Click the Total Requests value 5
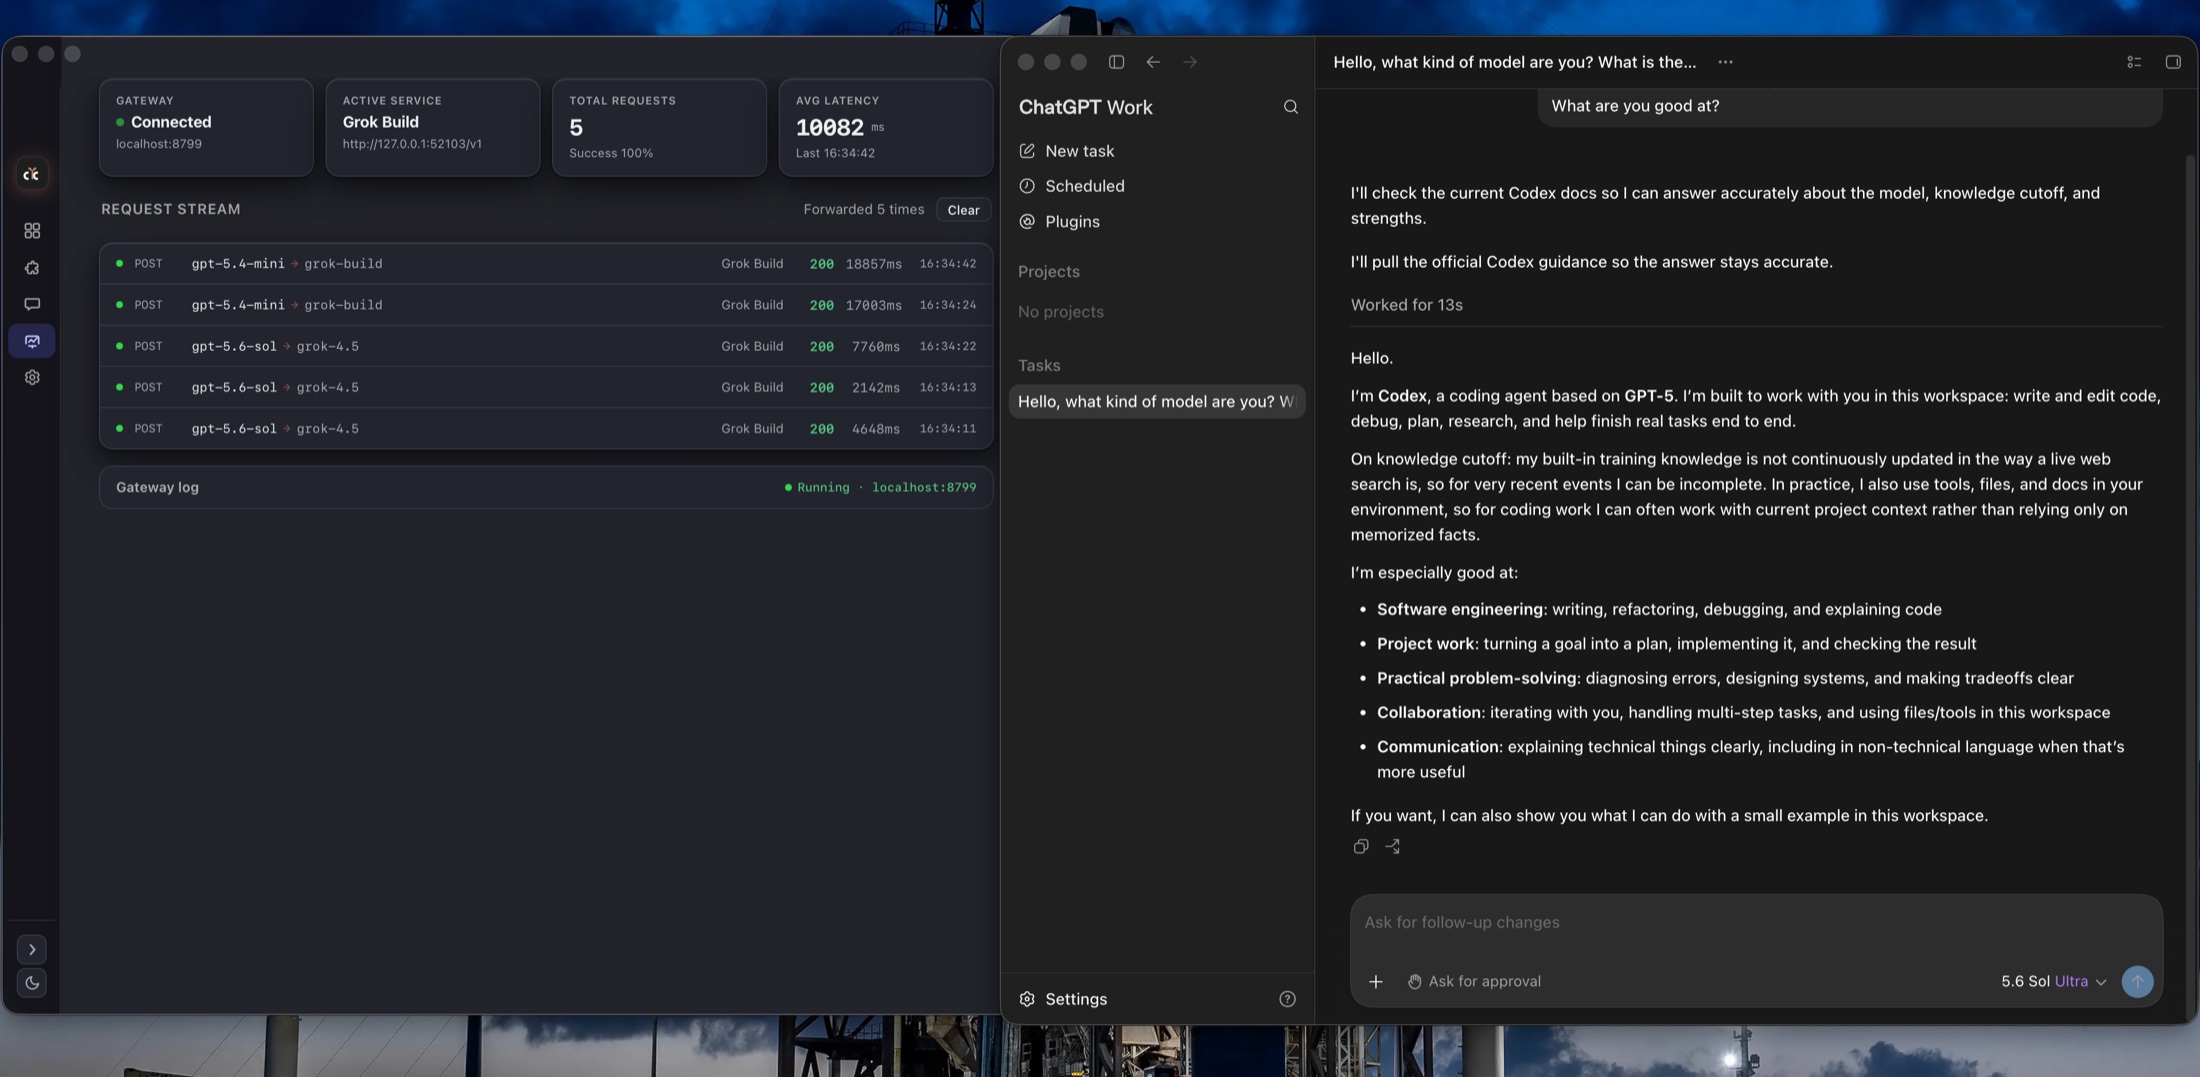2200x1077 pixels. (x=576, y=127)
